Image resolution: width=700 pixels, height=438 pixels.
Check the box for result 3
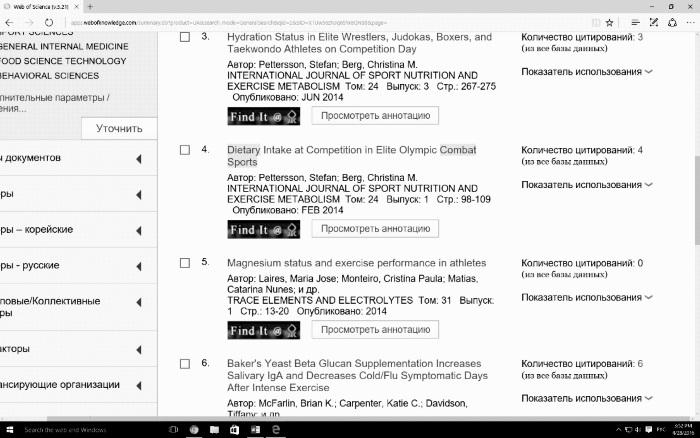(185, 37)
